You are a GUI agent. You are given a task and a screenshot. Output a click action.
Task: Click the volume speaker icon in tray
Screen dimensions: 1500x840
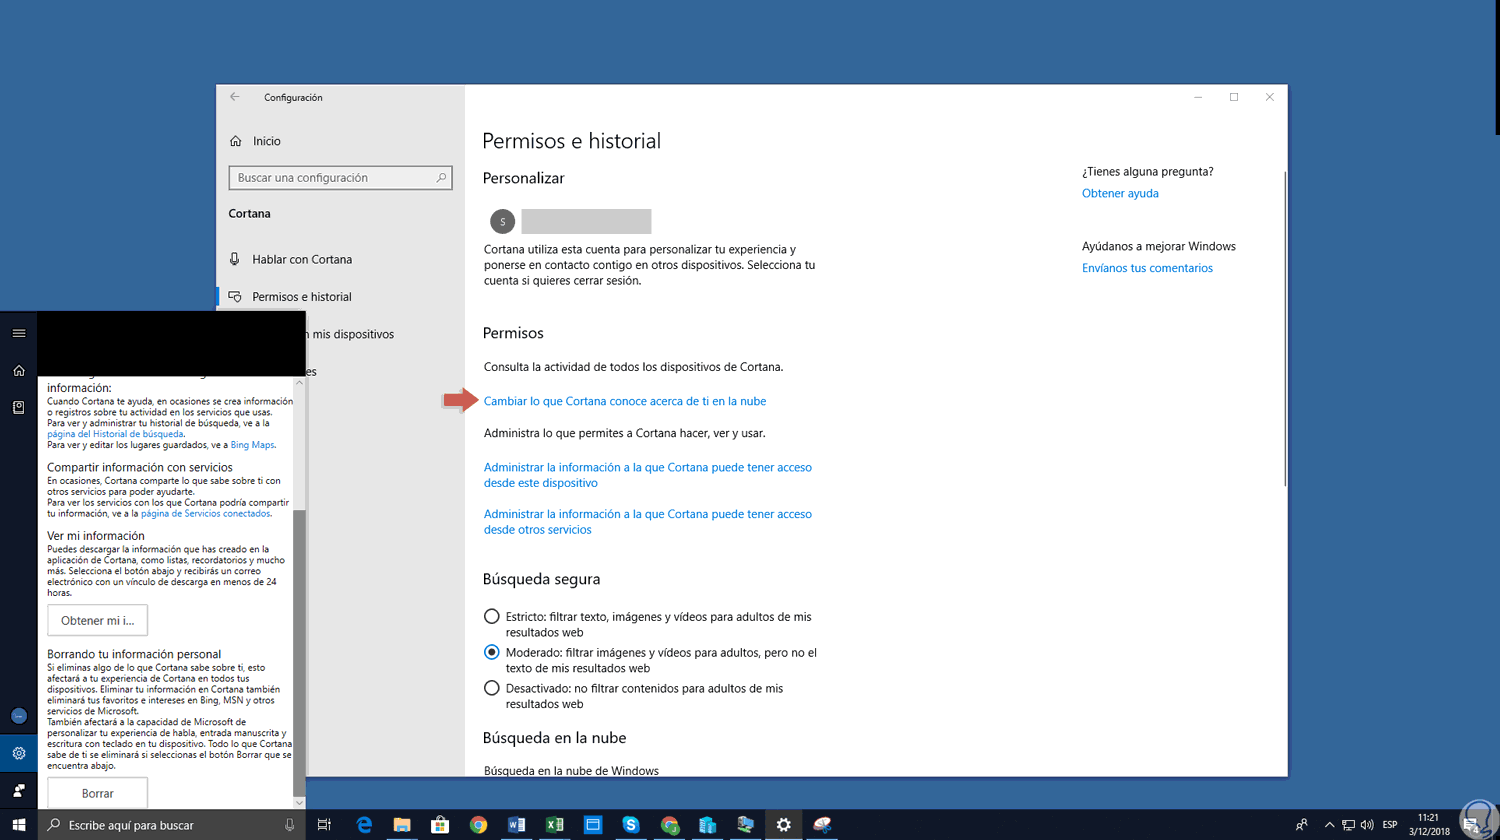pos(1367,825)
